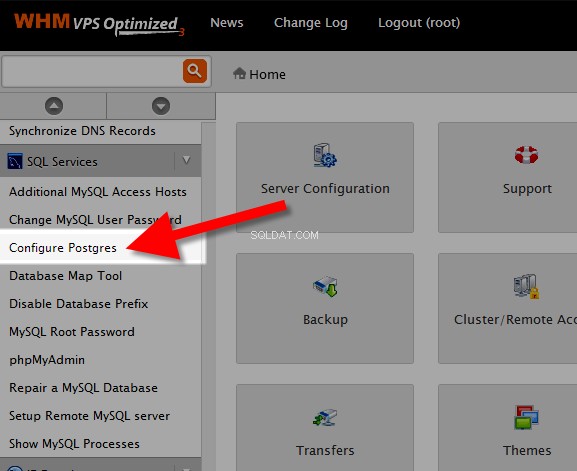Collapse the SQL Services section arrow
Image resolution: width=577 pixels, height=471 pixels.
tap(187, 160)
